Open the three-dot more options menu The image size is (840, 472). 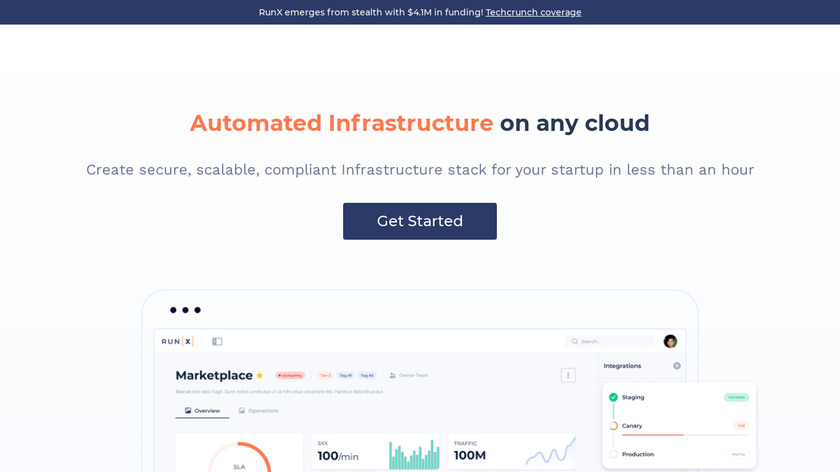pos(568,375)
